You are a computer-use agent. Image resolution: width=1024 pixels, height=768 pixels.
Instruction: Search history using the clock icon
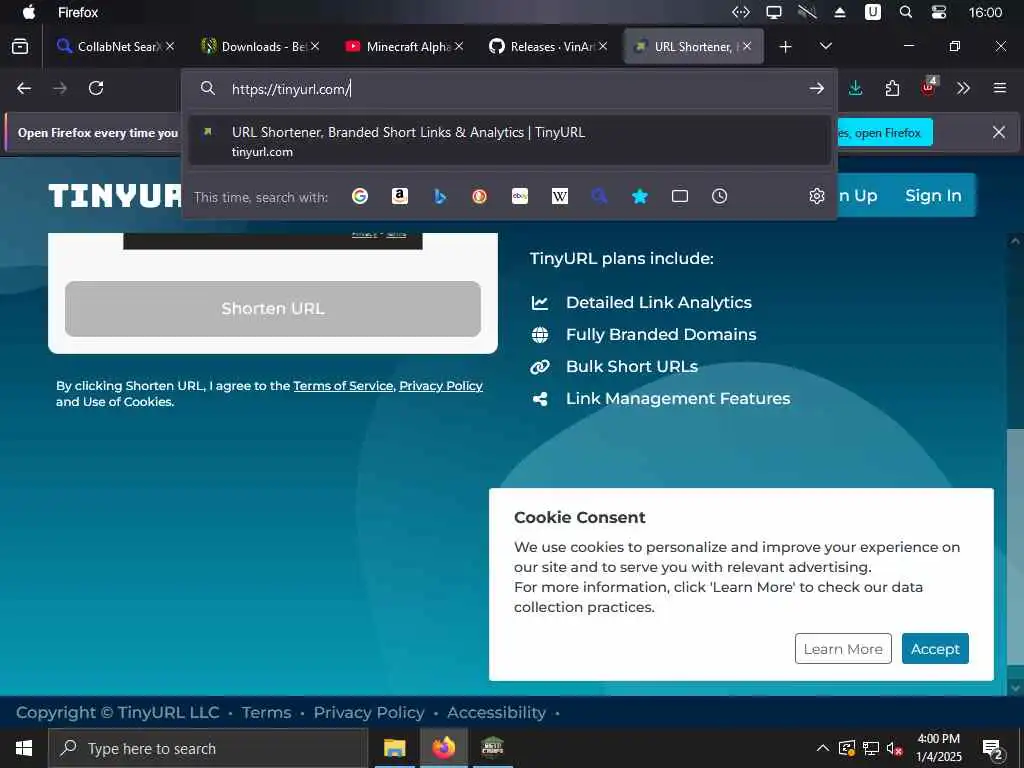[720, 196]
